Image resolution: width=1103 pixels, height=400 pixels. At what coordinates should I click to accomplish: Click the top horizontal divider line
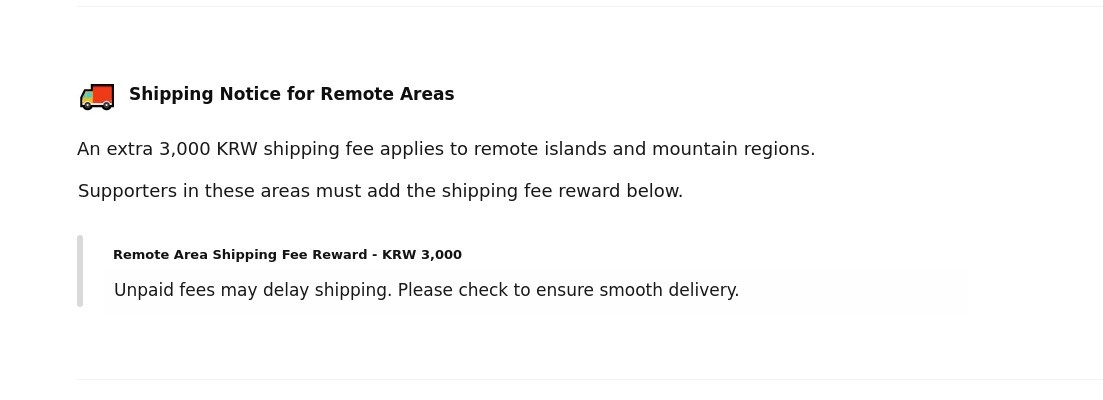click(589, 7)
